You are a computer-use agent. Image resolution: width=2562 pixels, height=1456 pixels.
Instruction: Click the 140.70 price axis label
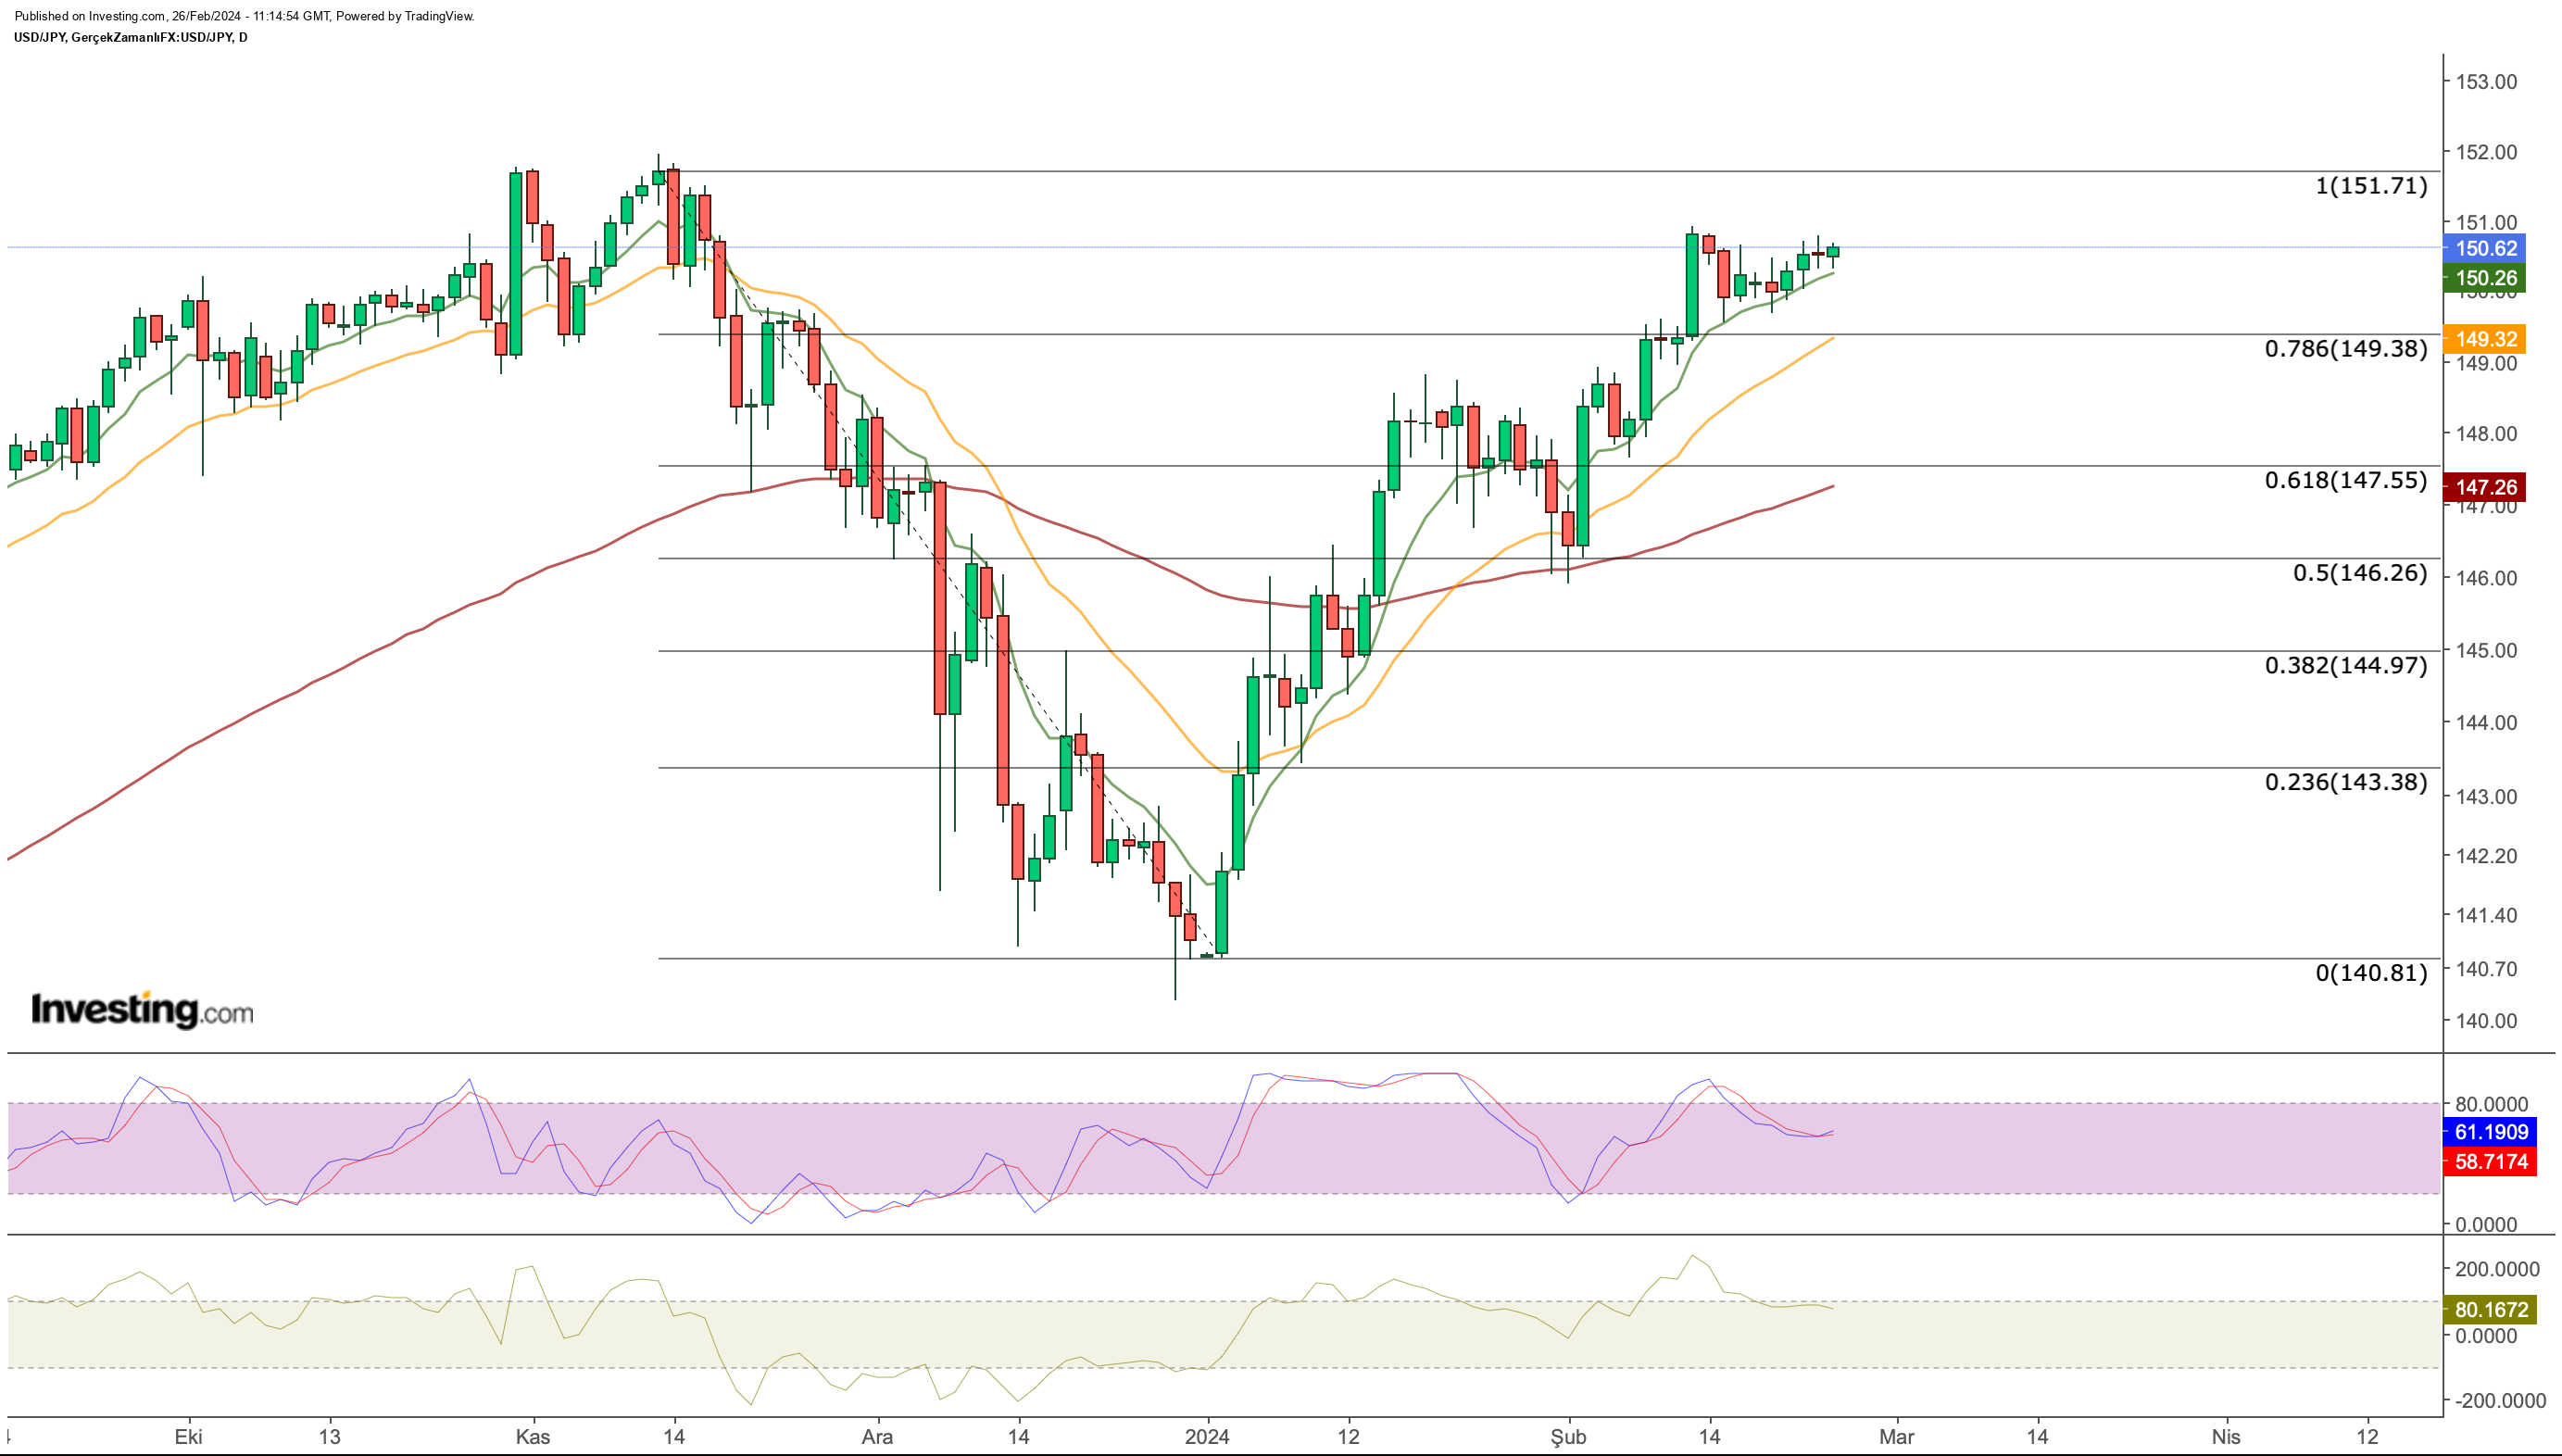click(x=2486, y=969)
